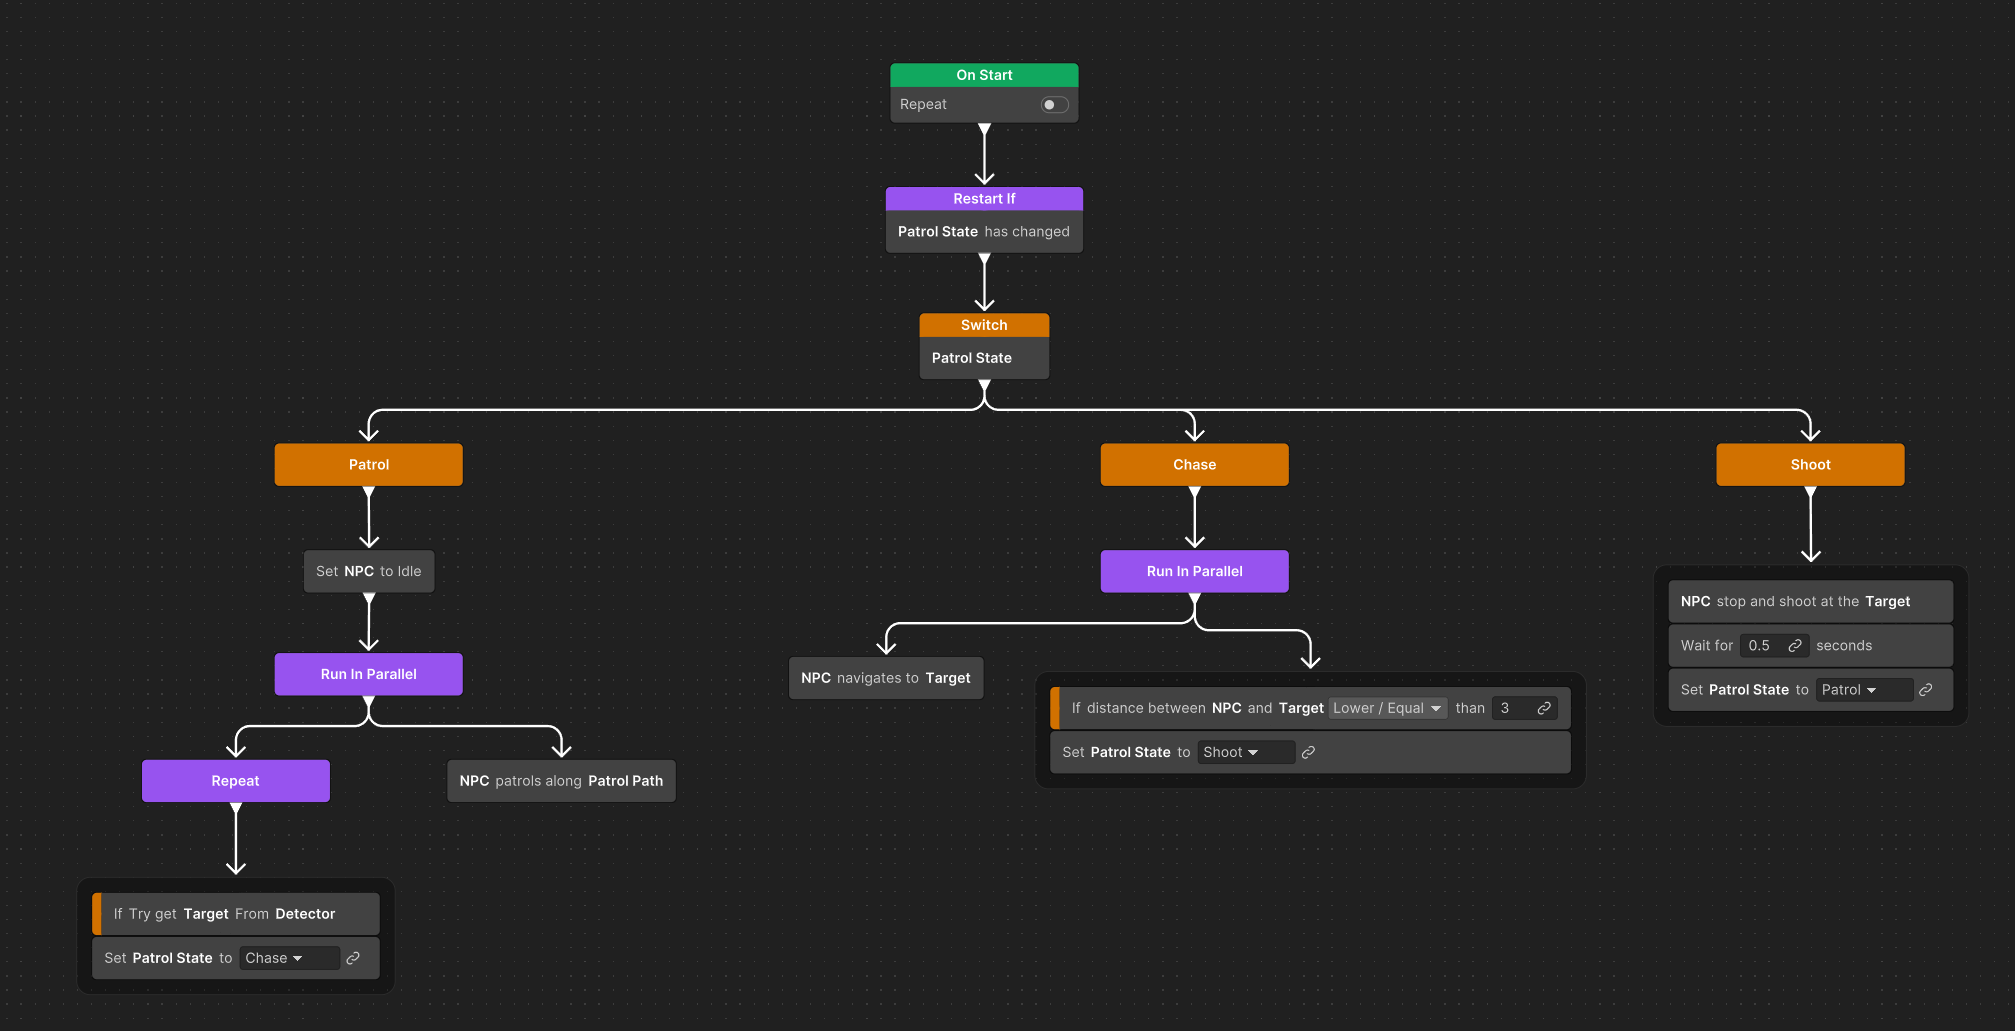Click the link icon beside the 0.5 seconds value
The width and height of the screenshot is (2015, 1031).
click(1796, 645)
